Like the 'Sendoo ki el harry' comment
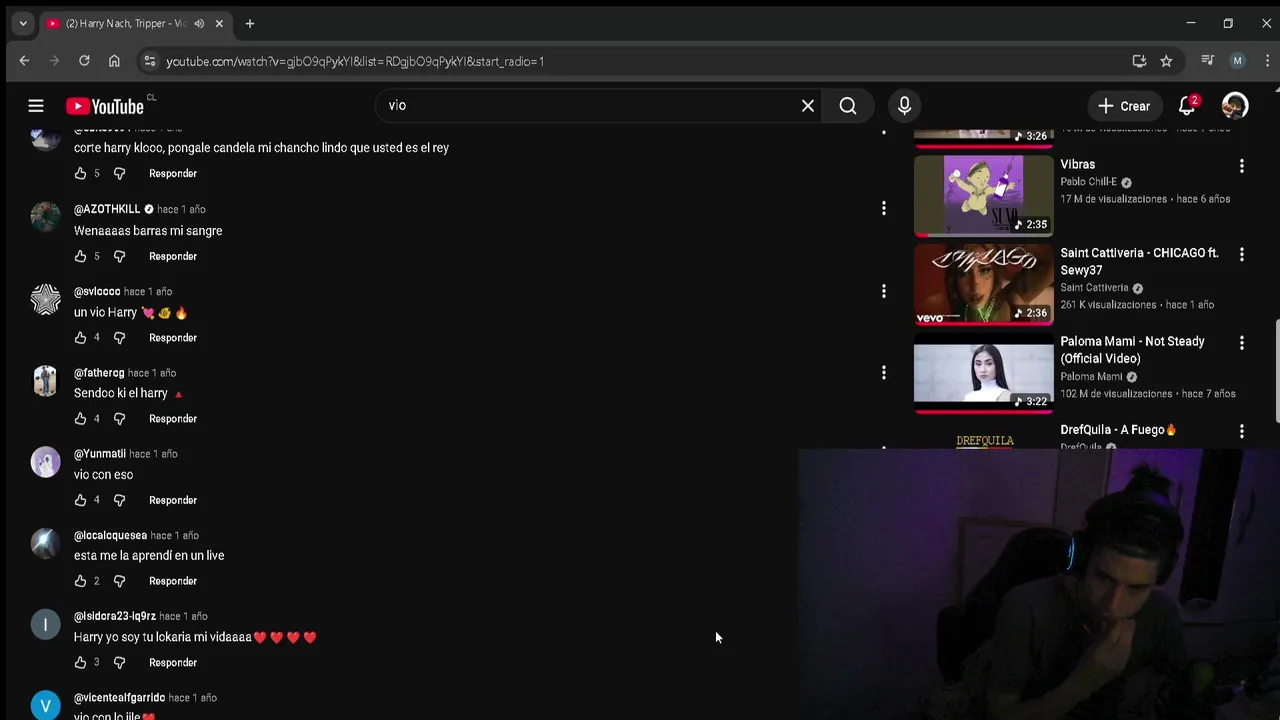Image resolution: width=1280 pixels, height=720 pixels. point(80,419)
